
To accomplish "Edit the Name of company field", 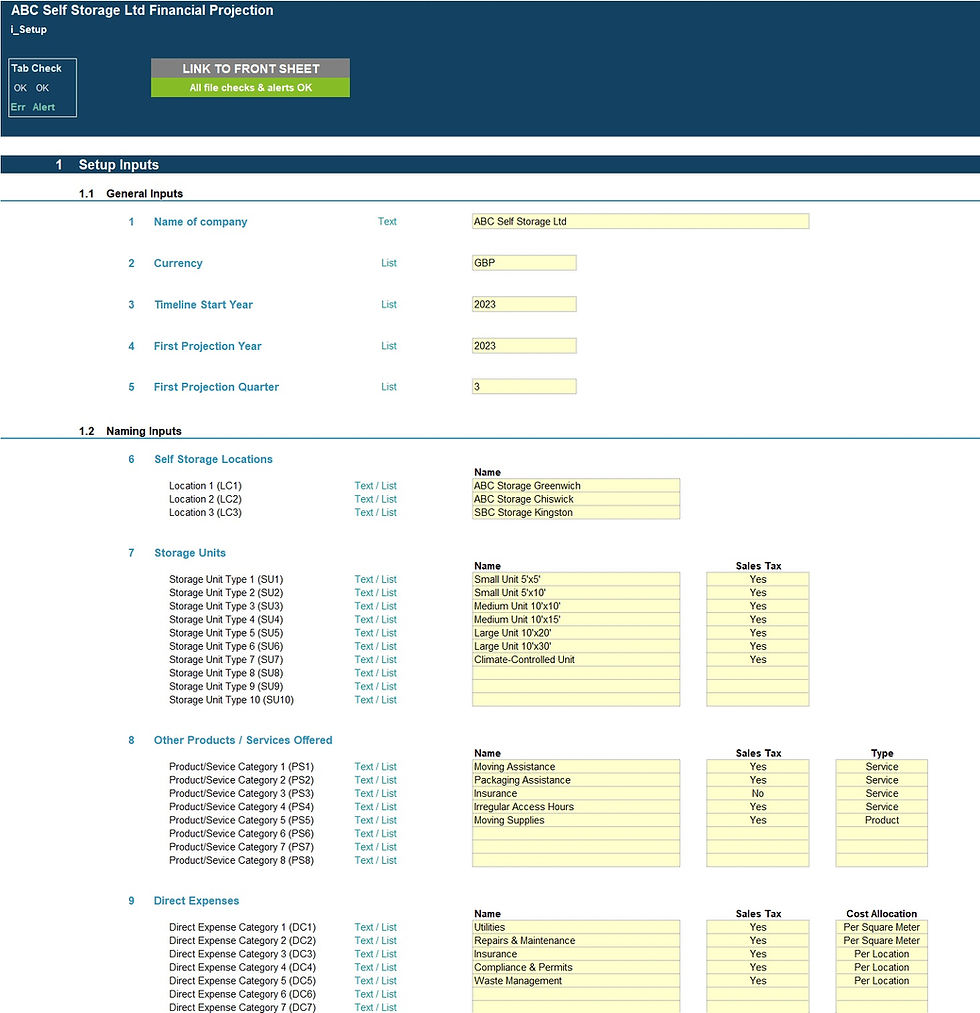I will tap(640, 221).
